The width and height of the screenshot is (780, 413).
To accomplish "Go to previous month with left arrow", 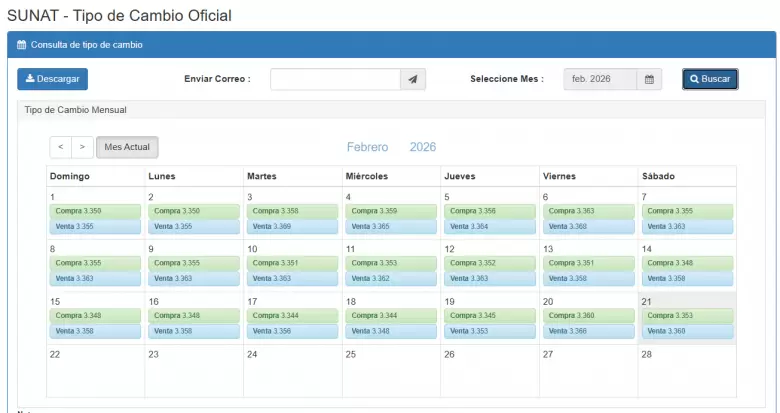I will 60,147.
